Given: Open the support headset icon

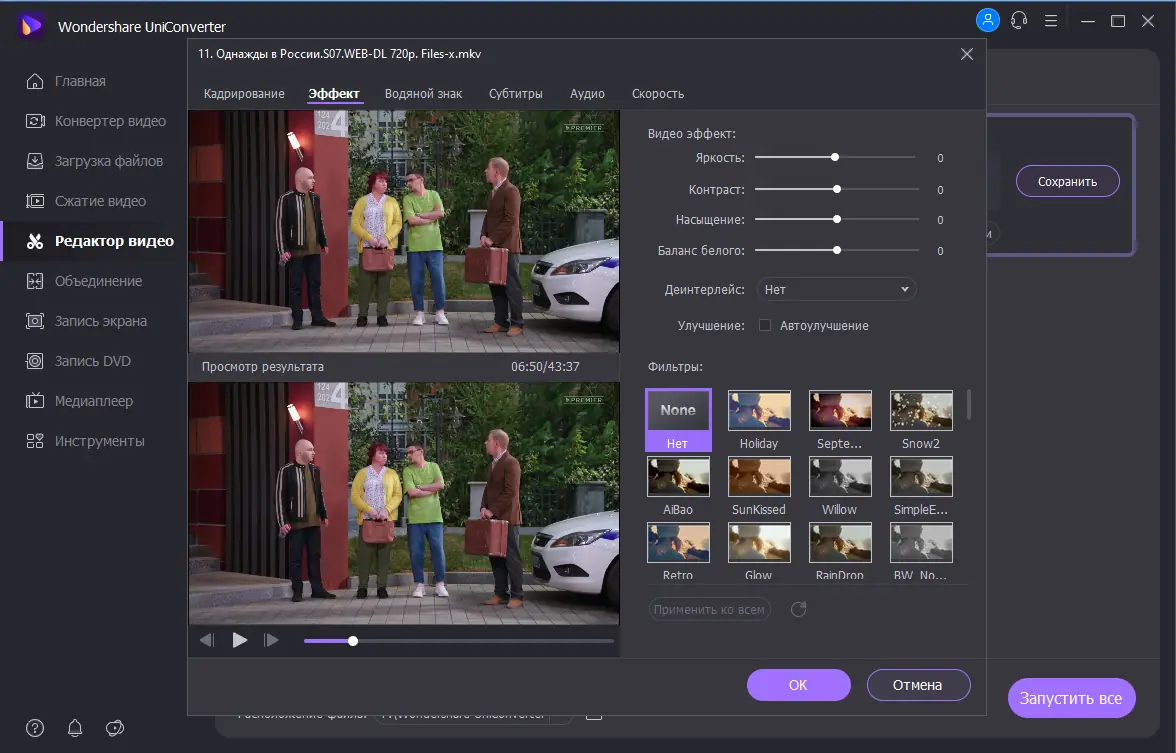Looking at the screenshot, I should pyautogui.click(x=1019, y=20).
